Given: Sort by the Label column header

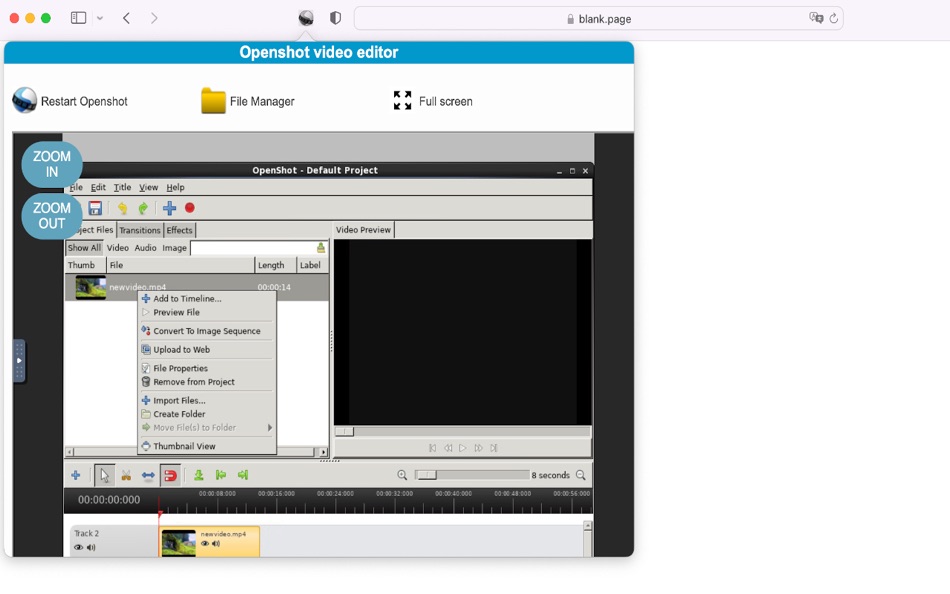Looking at the screenshot, I should pyautogui.click(x=313, y=265).
